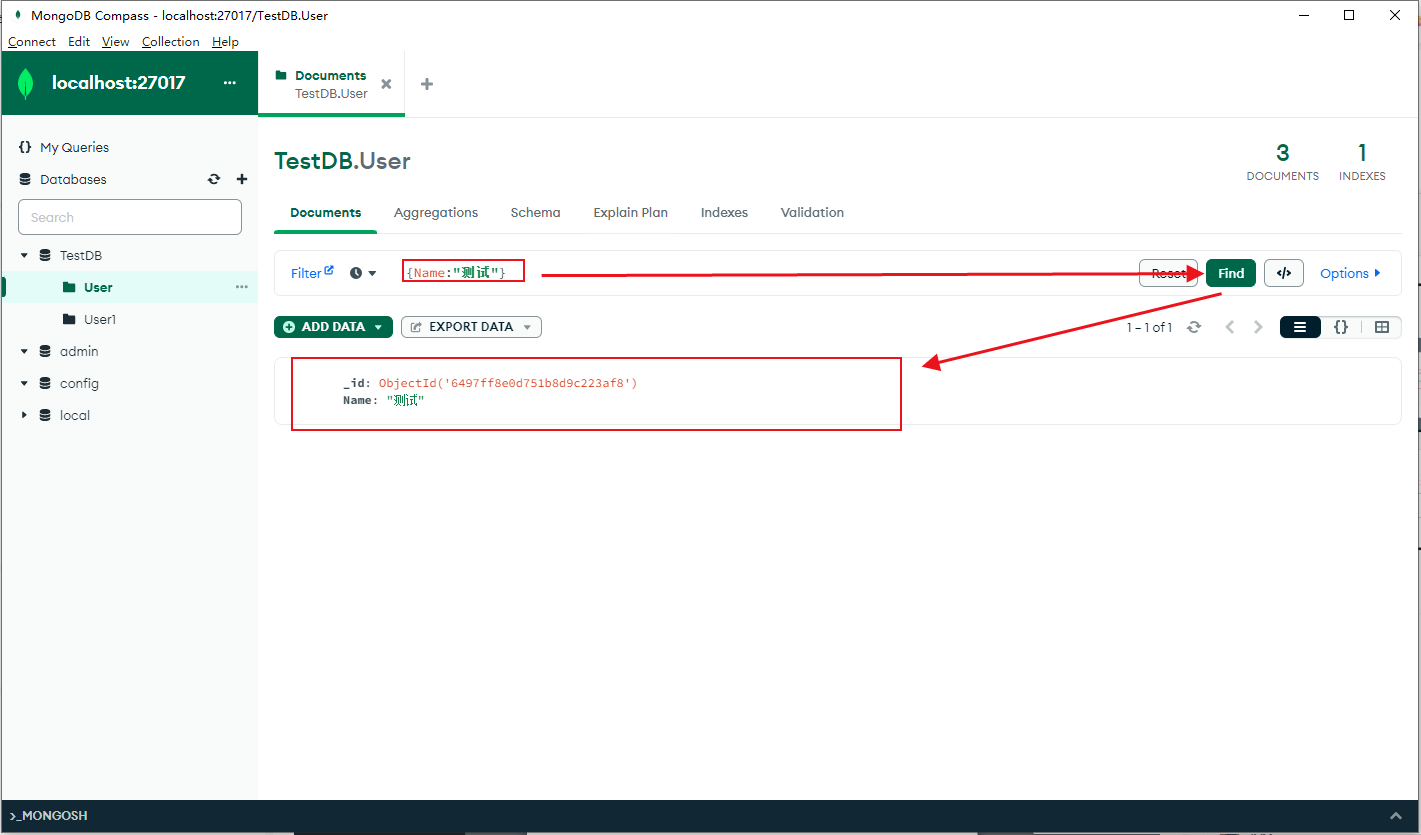Screen dimensions: 1421x835
Task: Switch to the Aggregations tab
Action: [x=436, y=213]
